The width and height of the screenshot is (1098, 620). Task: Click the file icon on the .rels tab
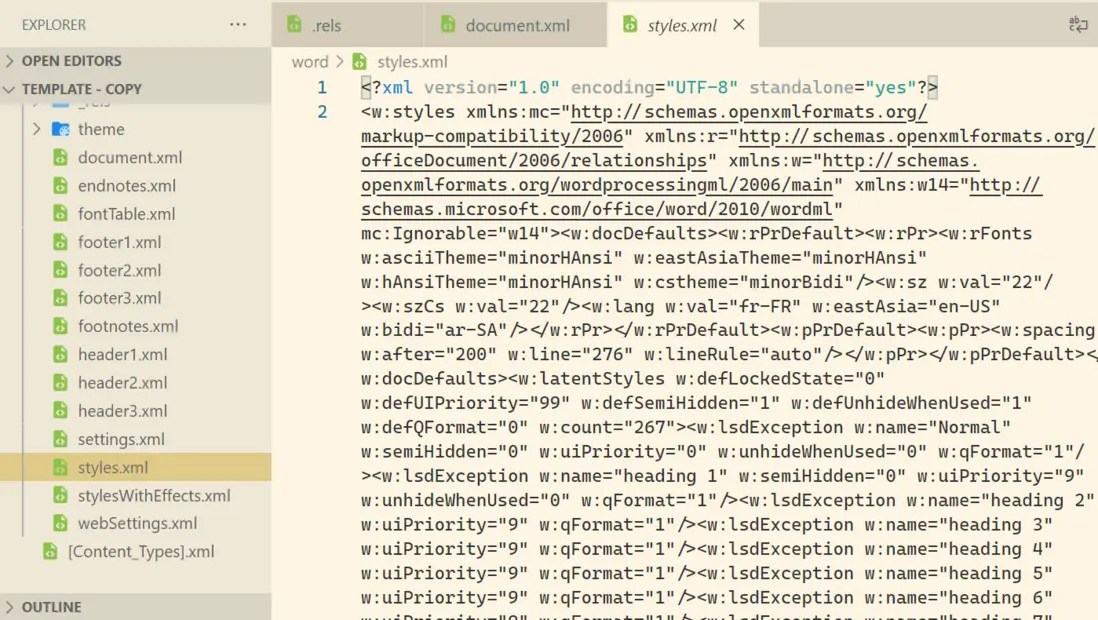pos(295,22)
